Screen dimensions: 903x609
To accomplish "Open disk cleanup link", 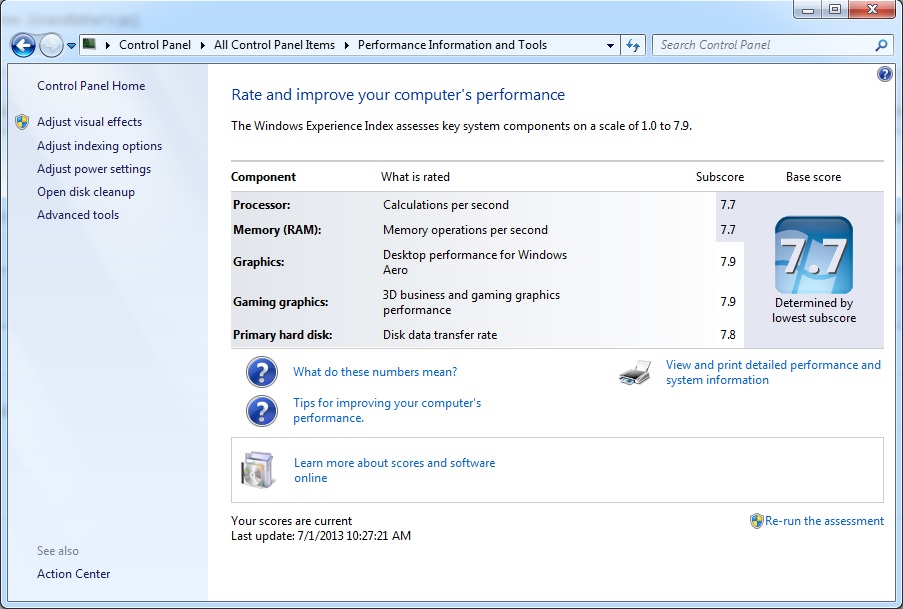I will pyautogui.click(x=86, y=192).
